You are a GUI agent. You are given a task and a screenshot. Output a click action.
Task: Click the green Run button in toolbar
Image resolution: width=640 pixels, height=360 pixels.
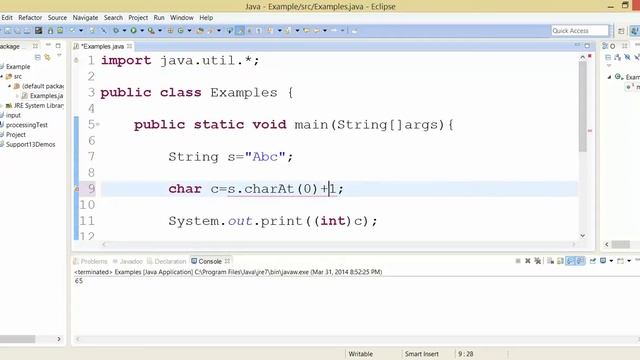tap(133, 30)
